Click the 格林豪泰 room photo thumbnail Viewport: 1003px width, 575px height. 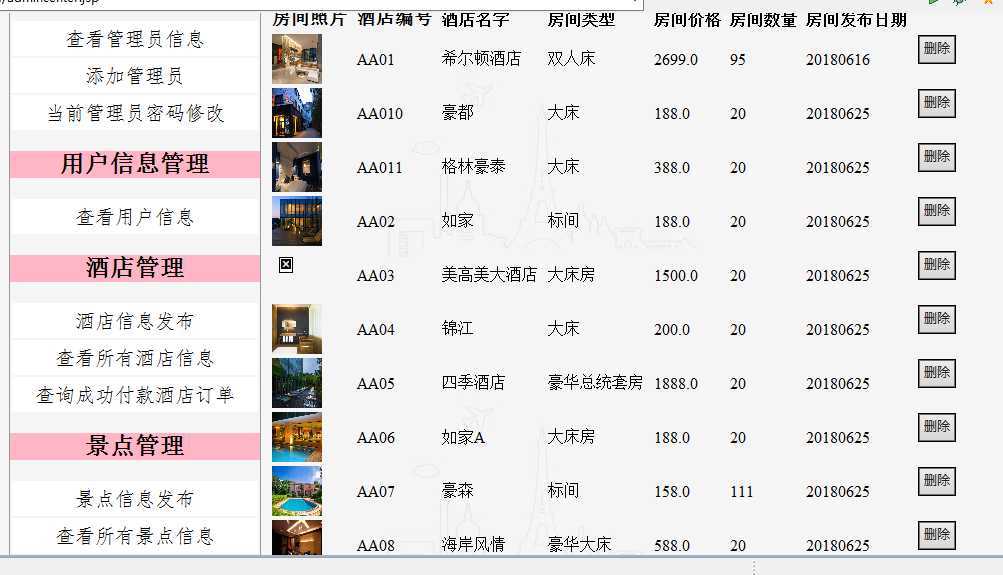pos(297,167)
